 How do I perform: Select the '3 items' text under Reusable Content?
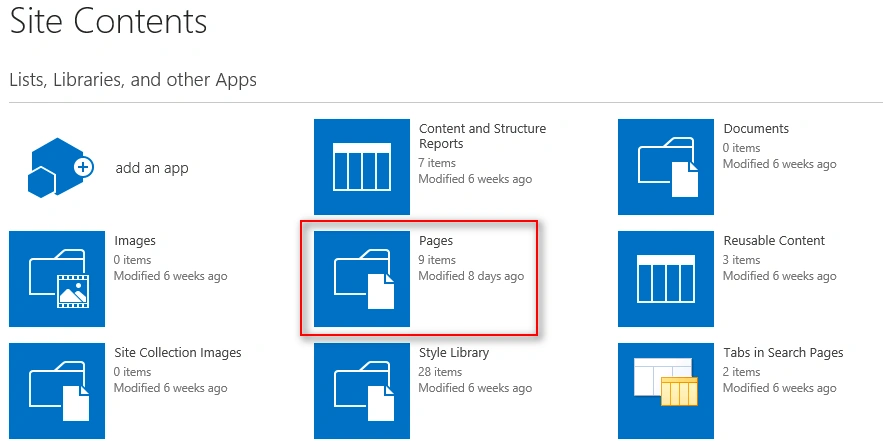point(742,260)
